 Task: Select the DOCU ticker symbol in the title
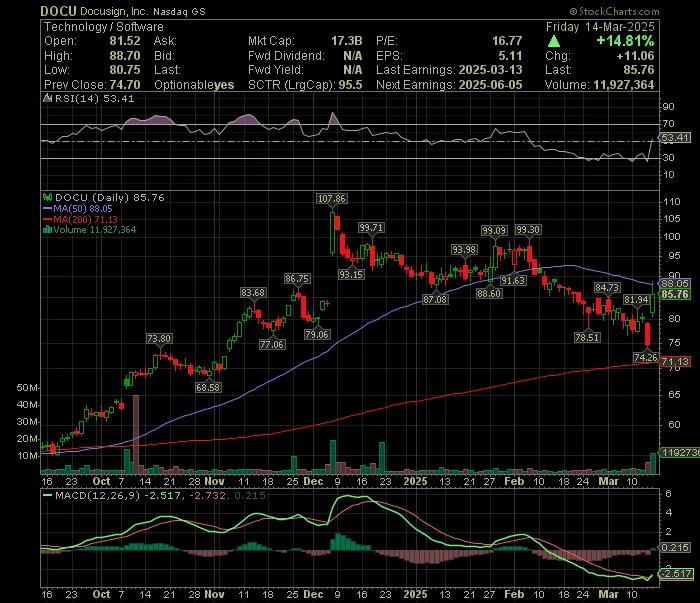[58, 11]
